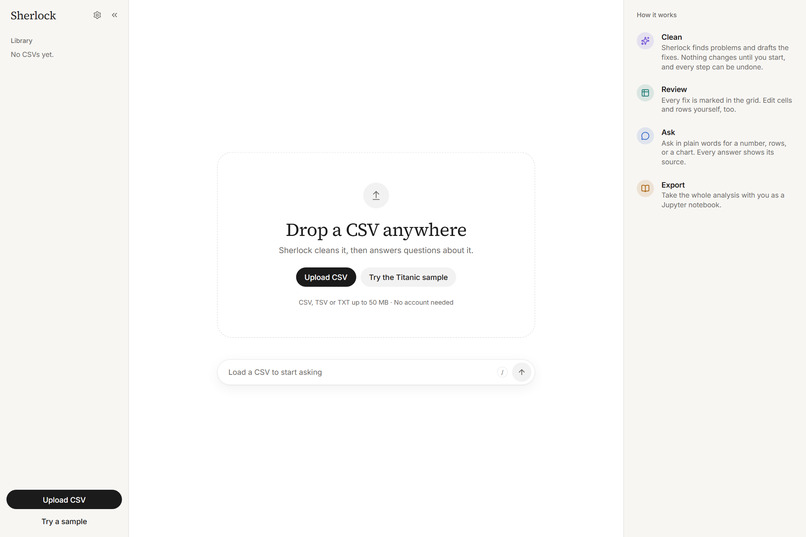Click the Sherlock logo title

tap(33, 15)
